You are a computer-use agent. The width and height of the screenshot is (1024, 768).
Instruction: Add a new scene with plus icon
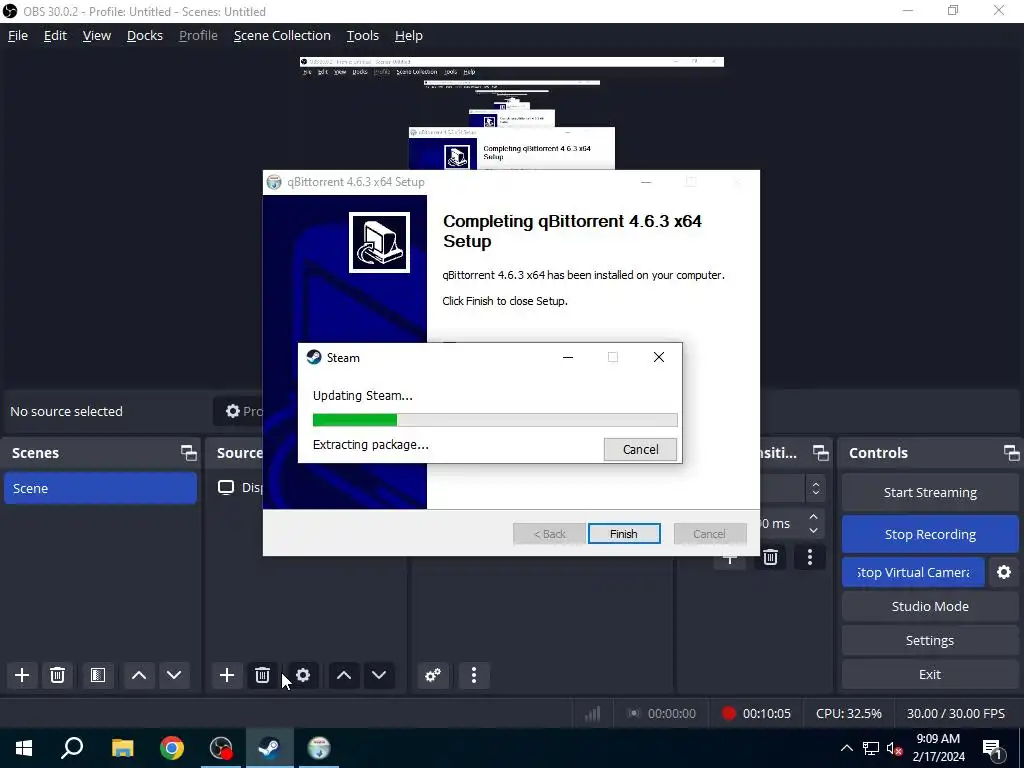coord(22,675)
